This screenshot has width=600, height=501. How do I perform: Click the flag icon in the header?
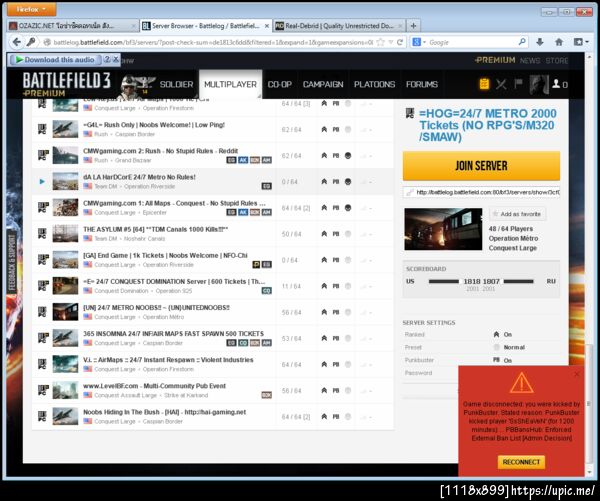(518, 83)
